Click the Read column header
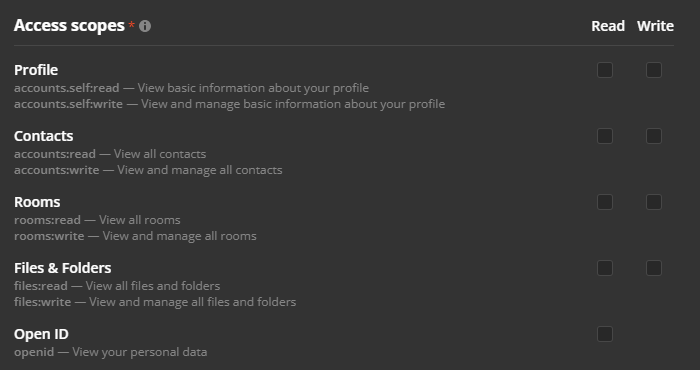This screenshot has width=700, height=370. coord(608,26)
